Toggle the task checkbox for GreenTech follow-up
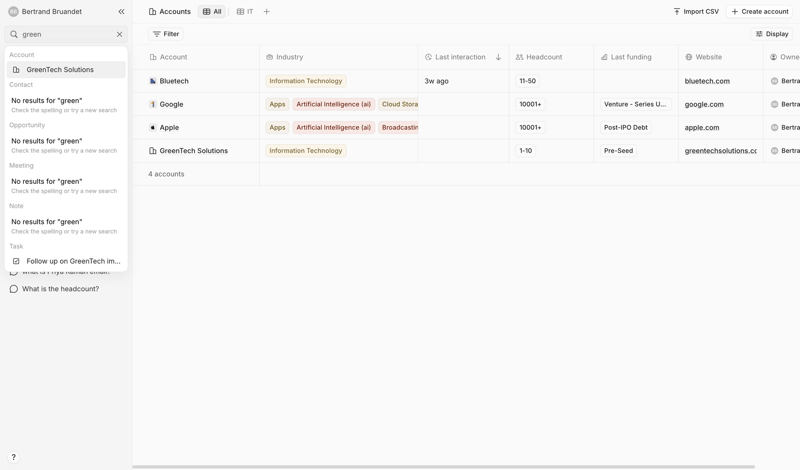 pyautogui.click(x=16, y=261)
